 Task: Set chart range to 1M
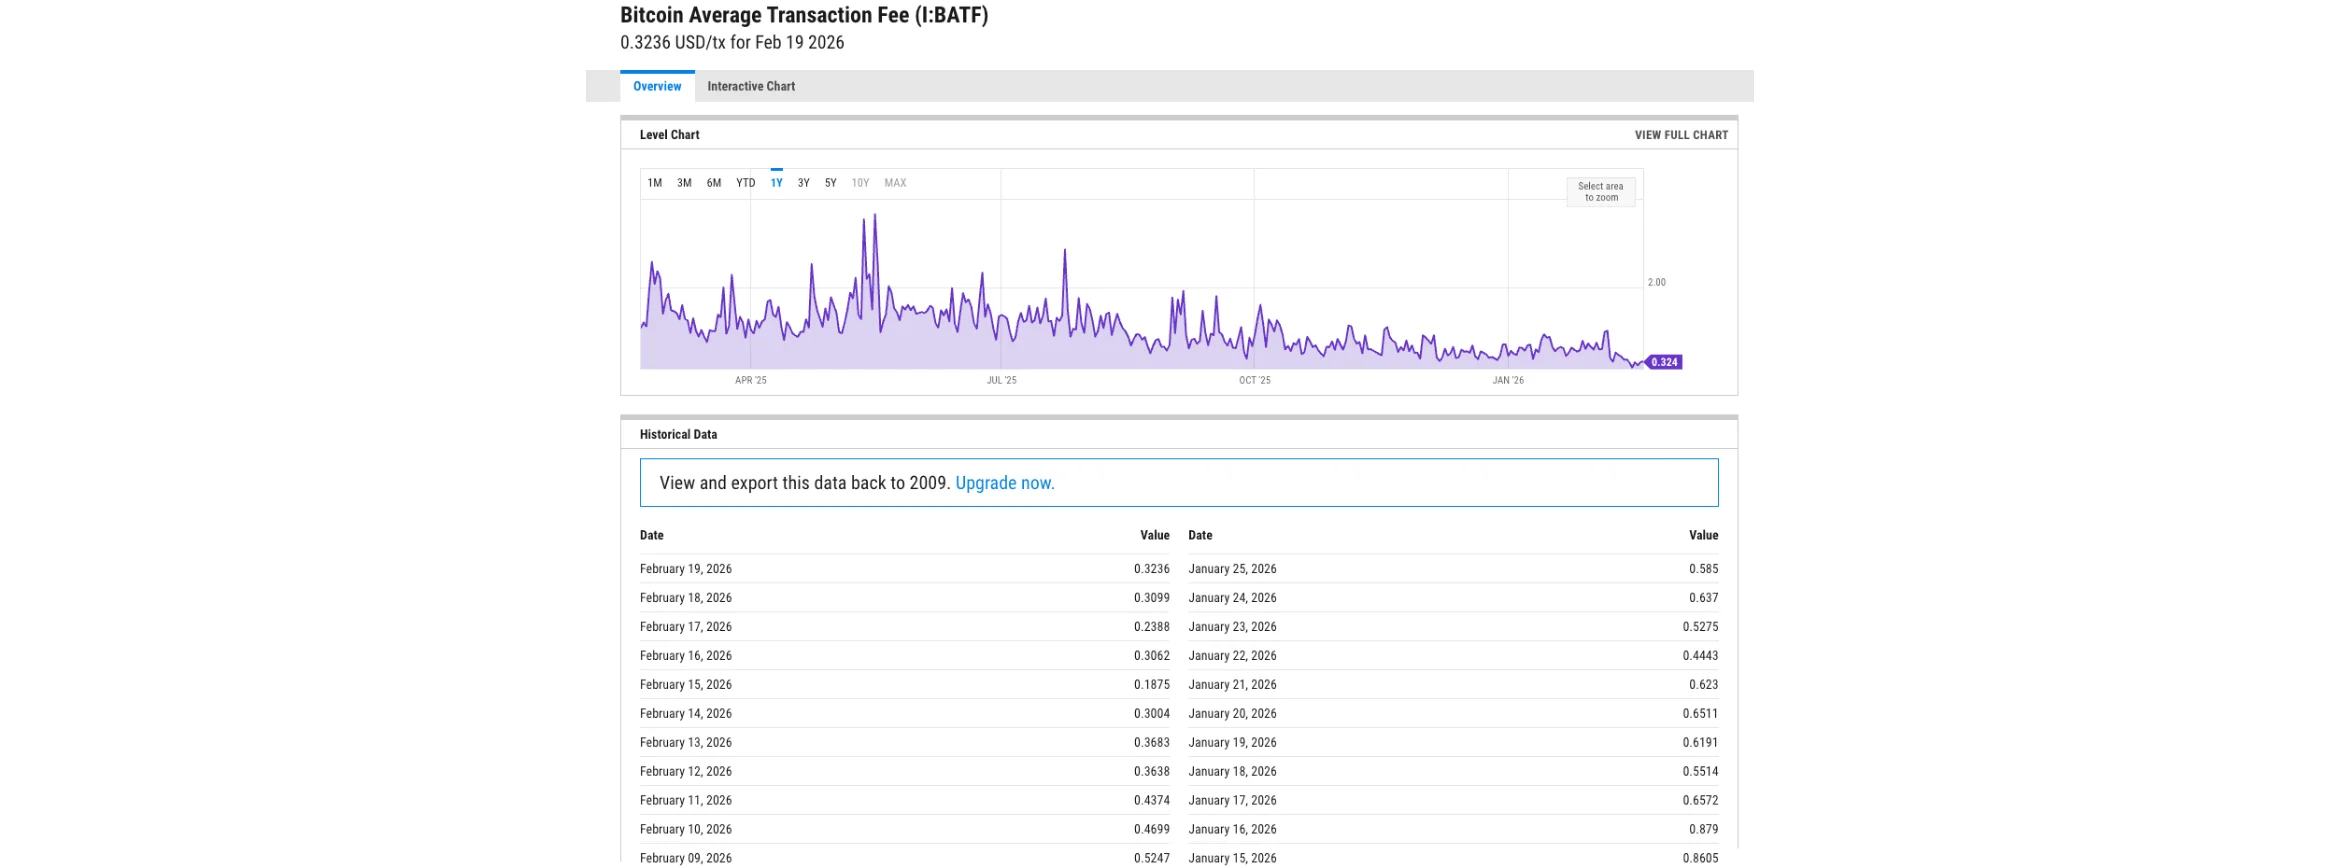(x=655, y=183)
